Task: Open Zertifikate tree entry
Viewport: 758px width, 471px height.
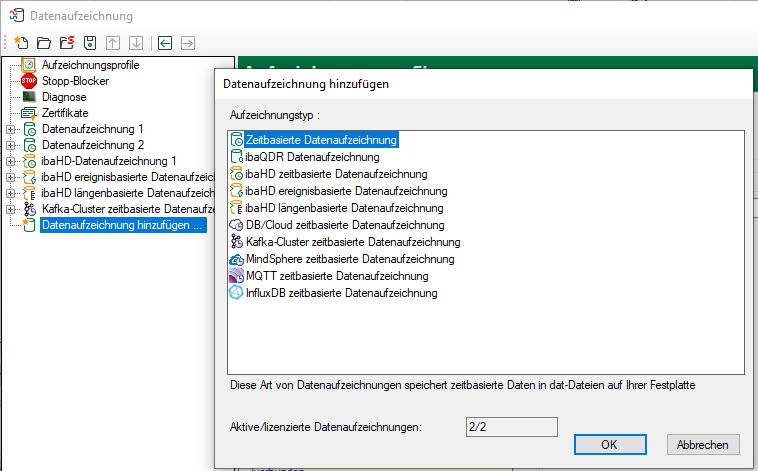Action: [65, 113]
